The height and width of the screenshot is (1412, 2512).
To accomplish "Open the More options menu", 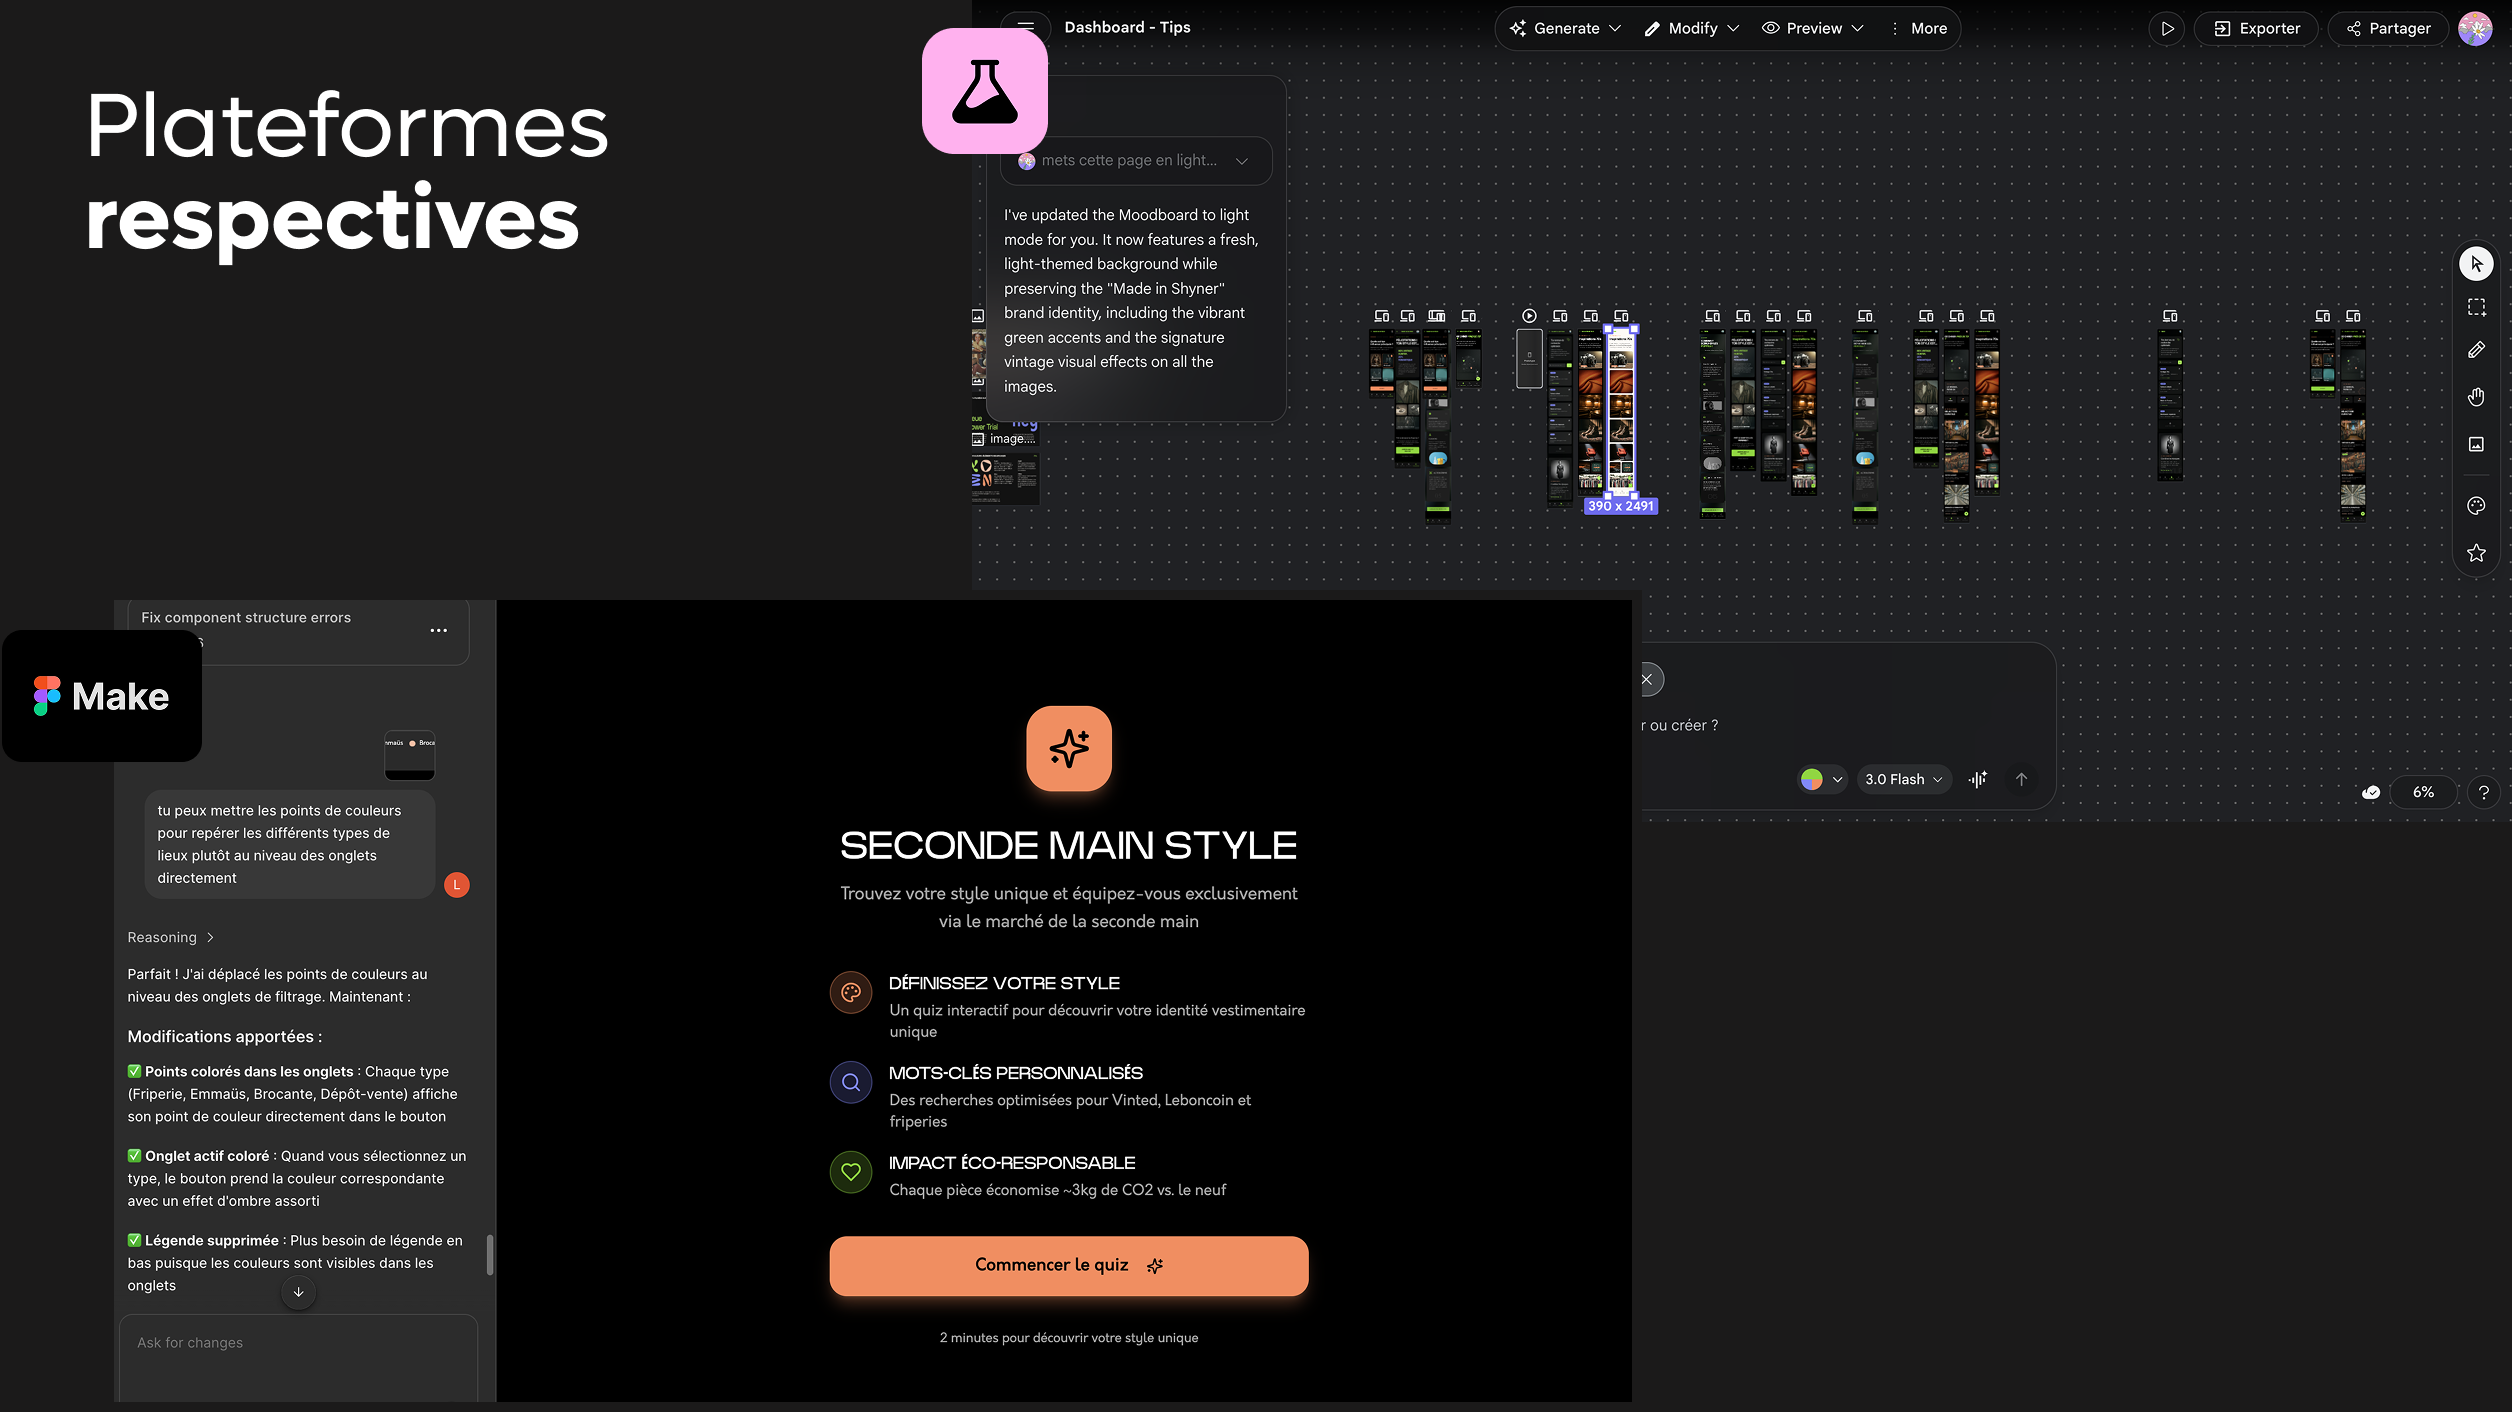I will point(1918,28).
